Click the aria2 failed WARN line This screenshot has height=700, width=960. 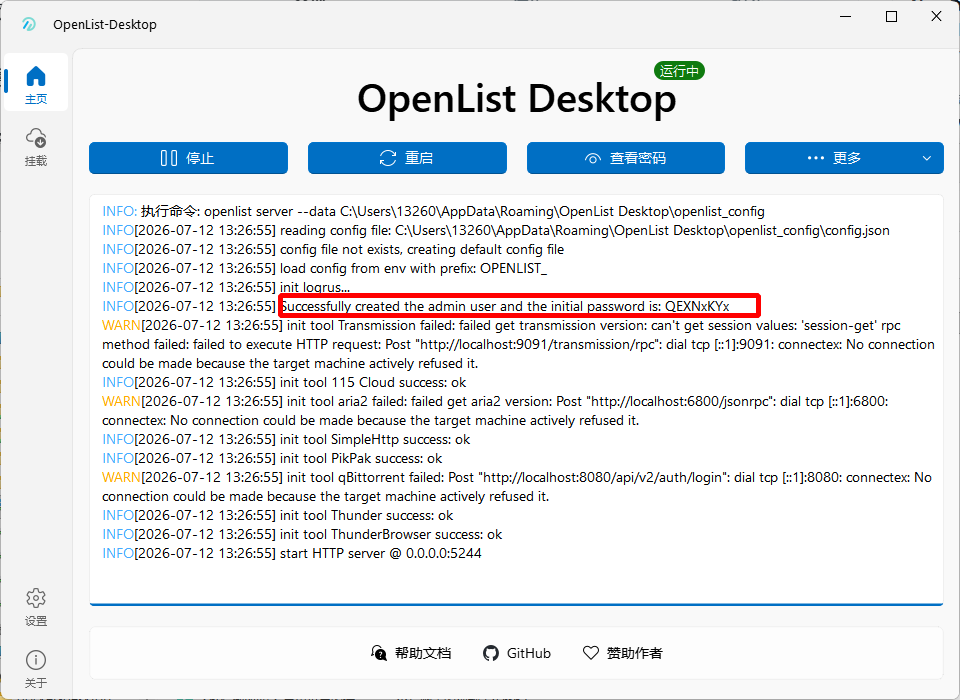click(495, 410)
